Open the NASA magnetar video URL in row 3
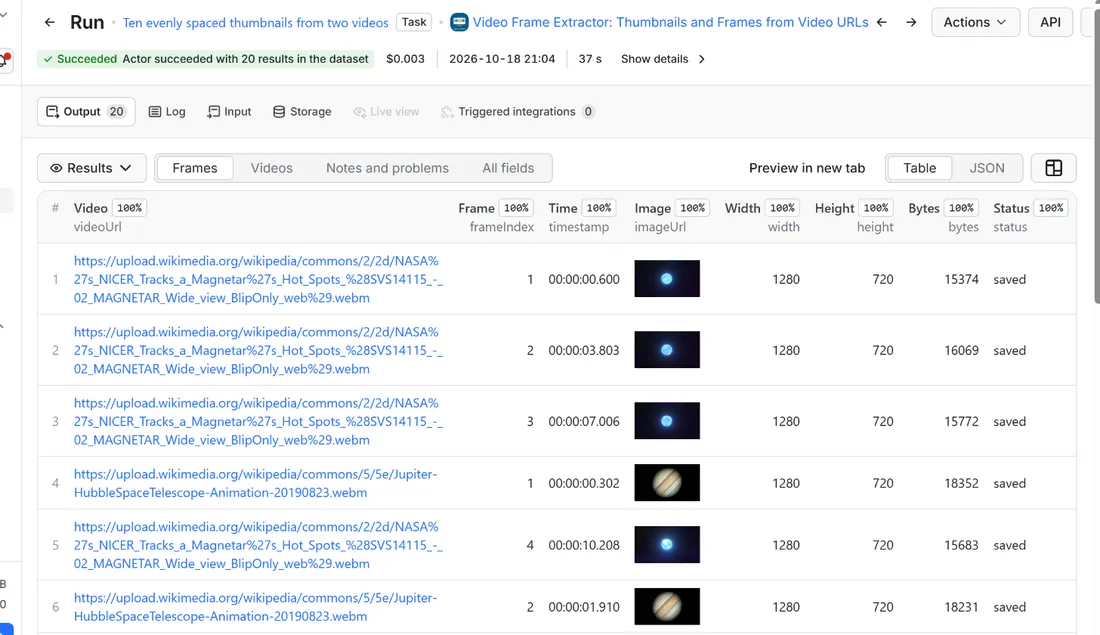1100x635 pixels. tap(258, 422)
